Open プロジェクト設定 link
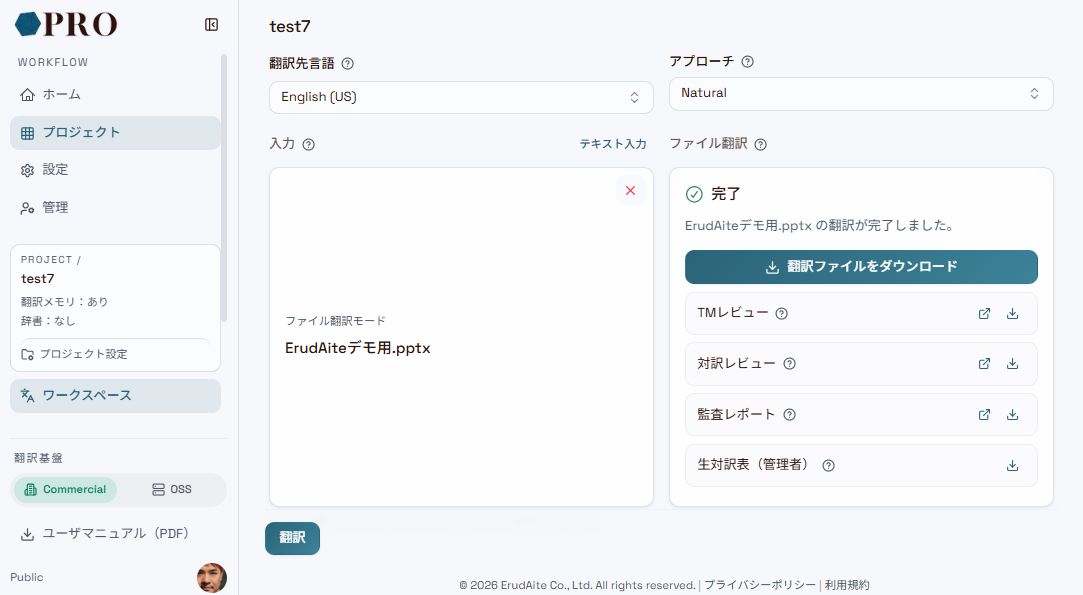The height and width of the screenshot is (595, 1083). tap(75, 354)
